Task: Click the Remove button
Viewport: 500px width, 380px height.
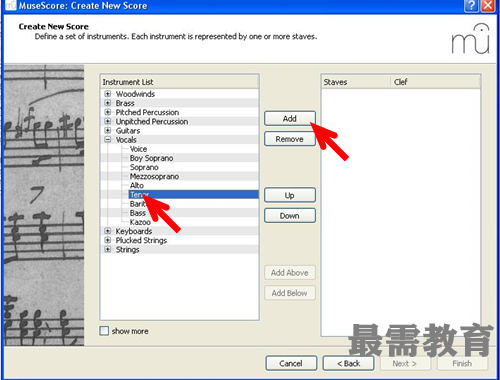Action: click(290, 139)
